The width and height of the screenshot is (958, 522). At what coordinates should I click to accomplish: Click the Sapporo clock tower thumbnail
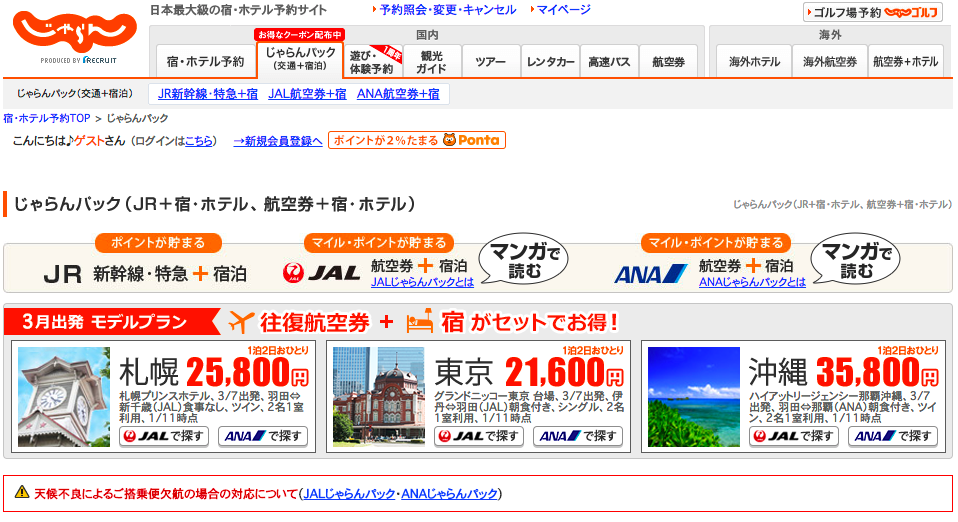(x=64, y=397)
